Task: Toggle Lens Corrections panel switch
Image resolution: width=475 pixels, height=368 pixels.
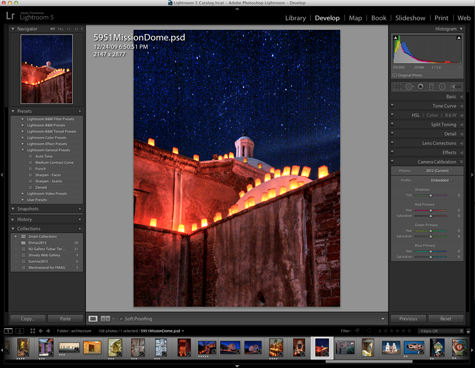Action: pos(392,142)
